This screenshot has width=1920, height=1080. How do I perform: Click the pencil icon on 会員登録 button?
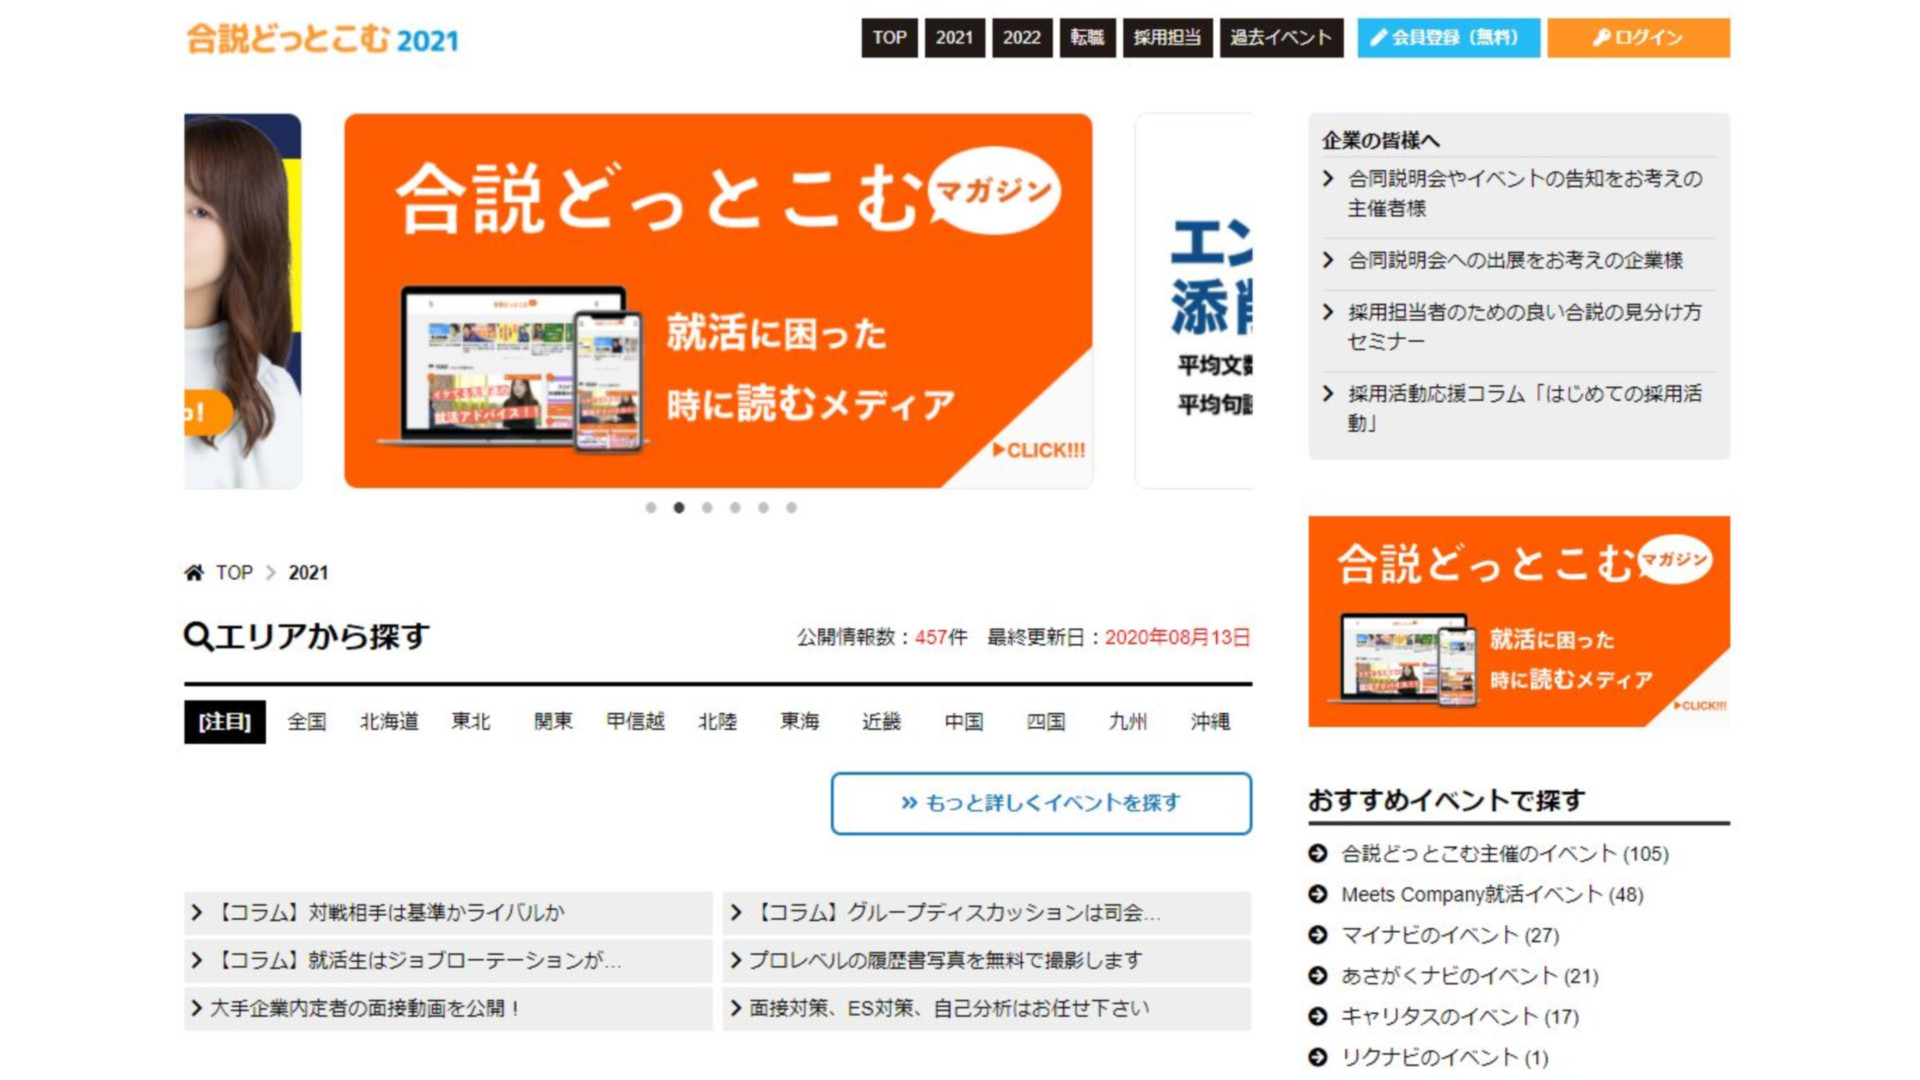pyautogui.click(x=1379, y=38)
